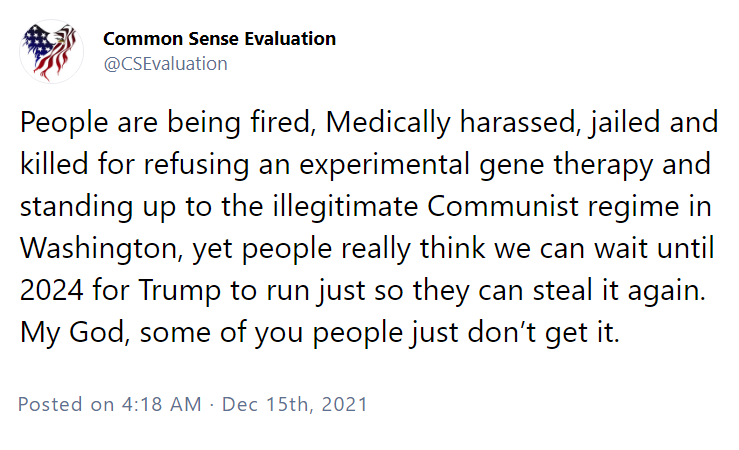Click the Common Sense Evaluation display name
The image size is (739, 450).
pyautogui.click(x=219, y=39)
